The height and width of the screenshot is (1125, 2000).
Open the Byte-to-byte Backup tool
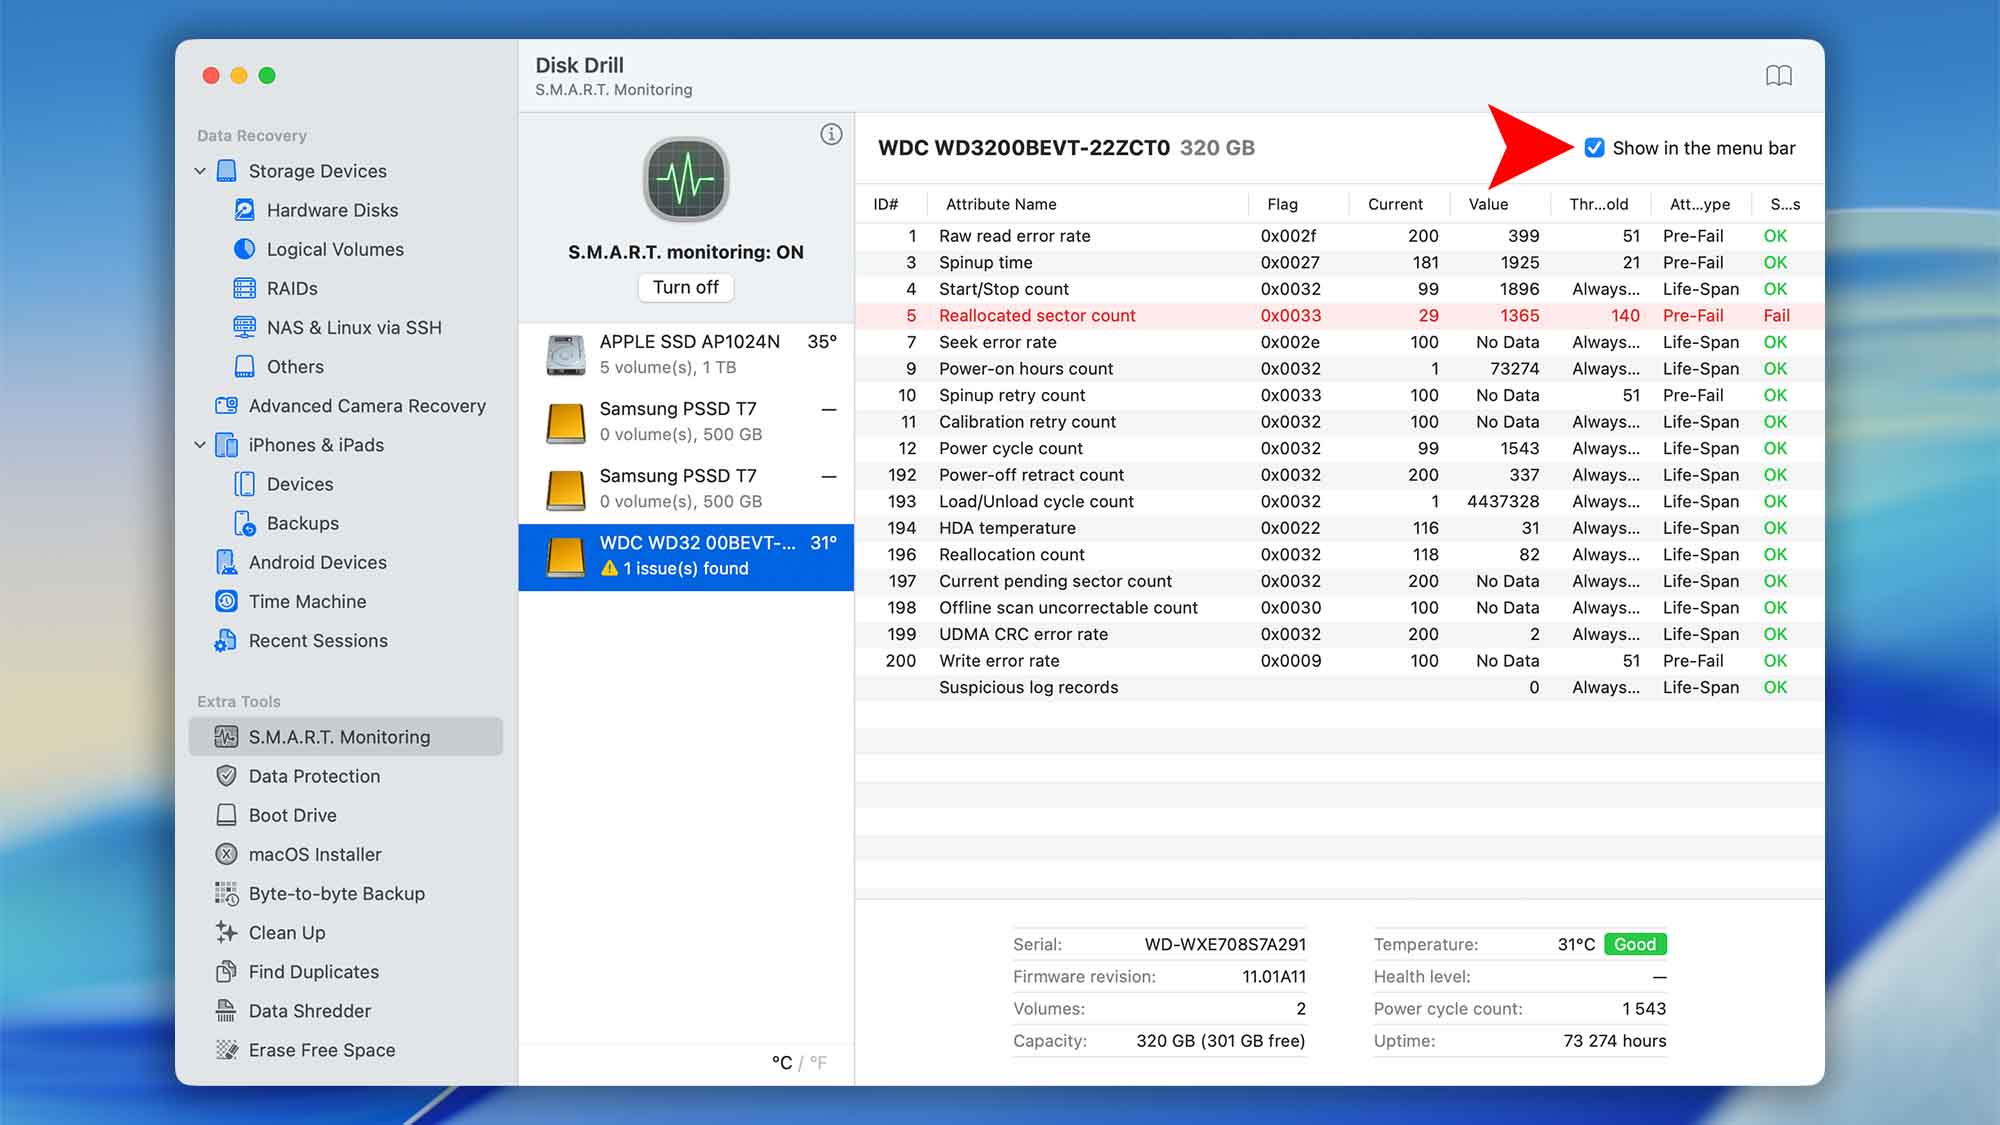pos(337,893)
